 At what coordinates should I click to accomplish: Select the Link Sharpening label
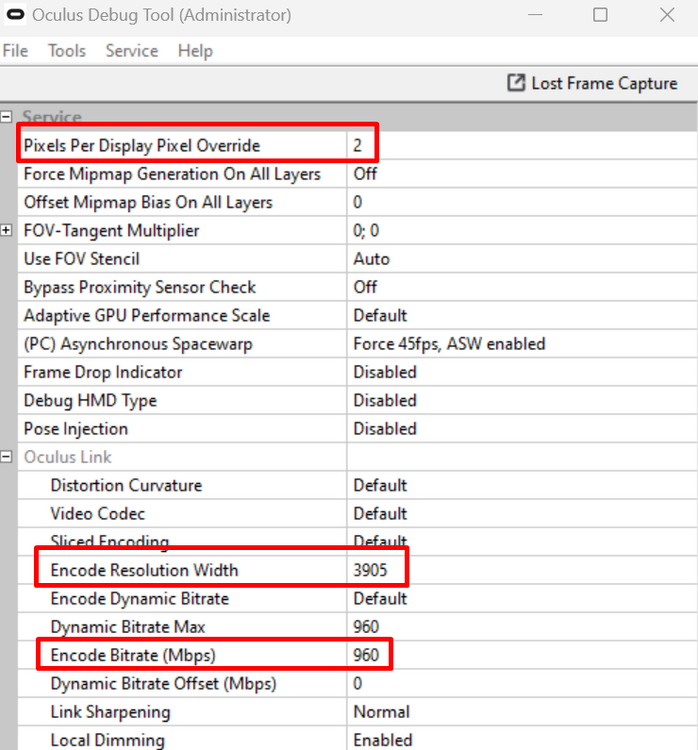pyautogui.click(x=111, y=712)
